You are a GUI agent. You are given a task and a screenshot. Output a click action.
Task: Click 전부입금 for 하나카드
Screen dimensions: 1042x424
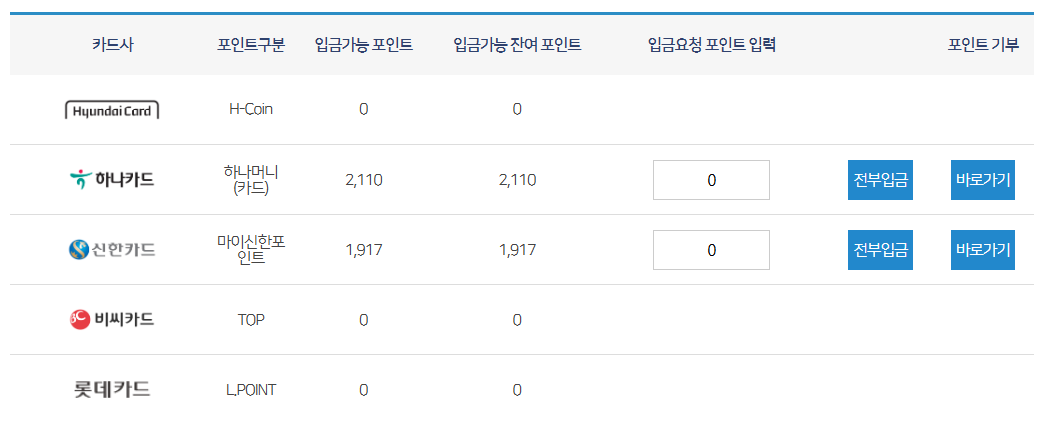(x=881, y=180)
